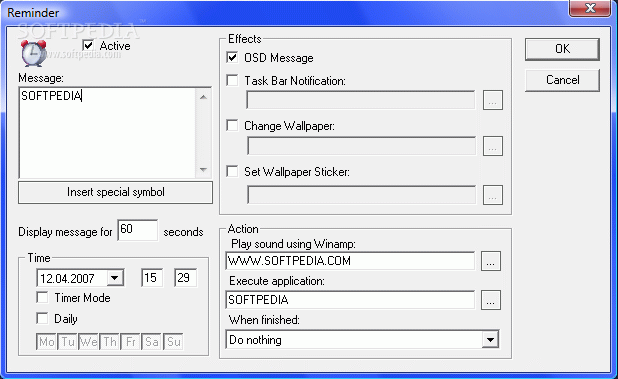Browse for Task Bar Notification file
This screenshot has height=379, width=618.
coord(493,100)
